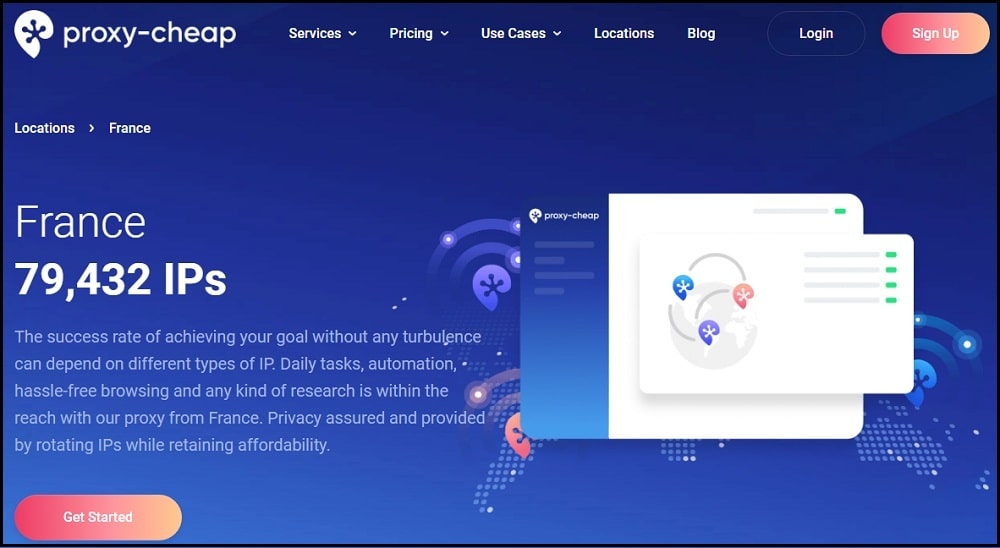This screenshot has width=1000, height=548.
Task: Open the Blog page
Action: coord(701,33)
